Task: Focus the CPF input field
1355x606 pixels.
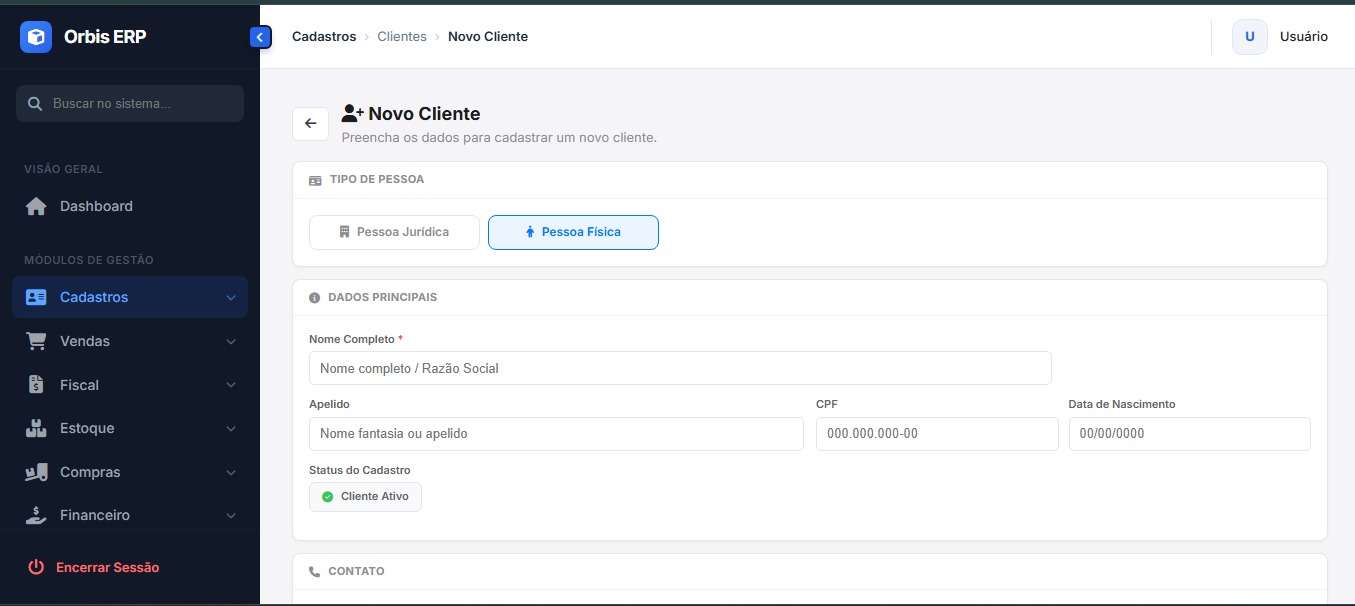Action: tap(936, 434)
